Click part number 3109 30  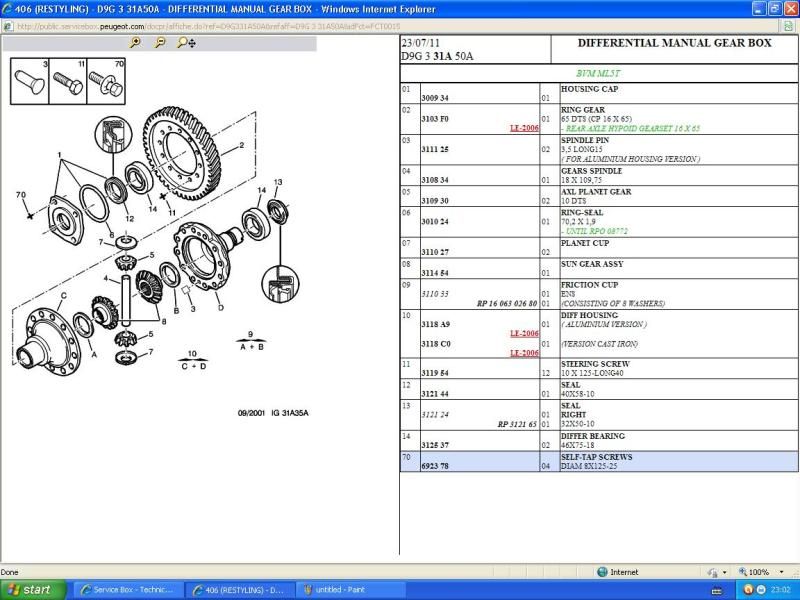[435, 201]
